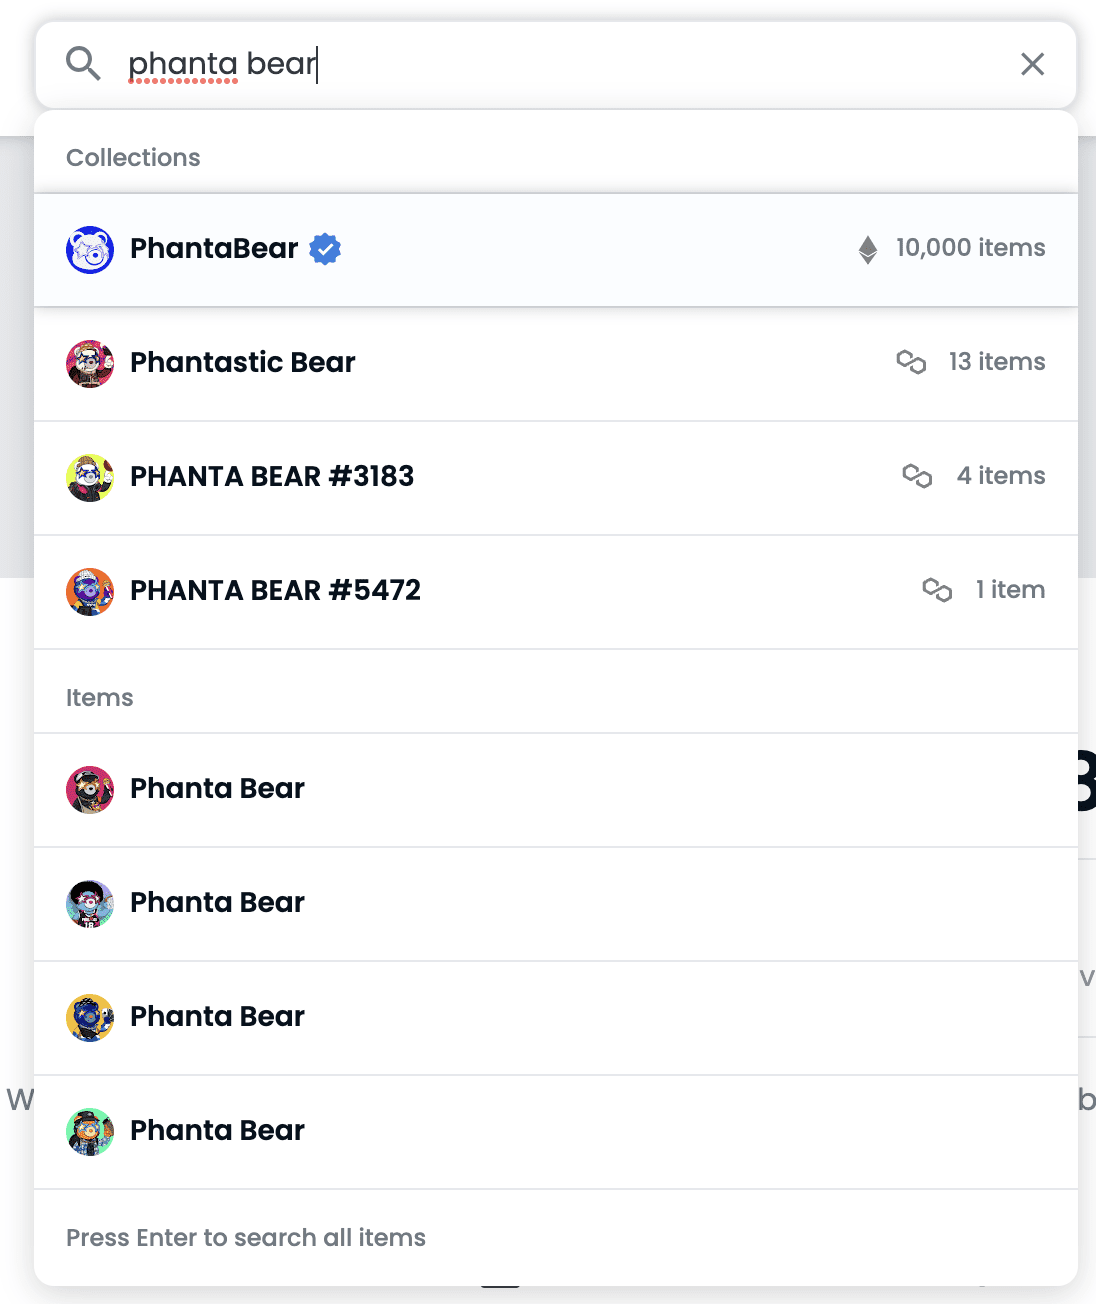Screen dimensions: 1096x1304
Task: Click inside the phanta bear search field
Action: click(x=560, y=64)
